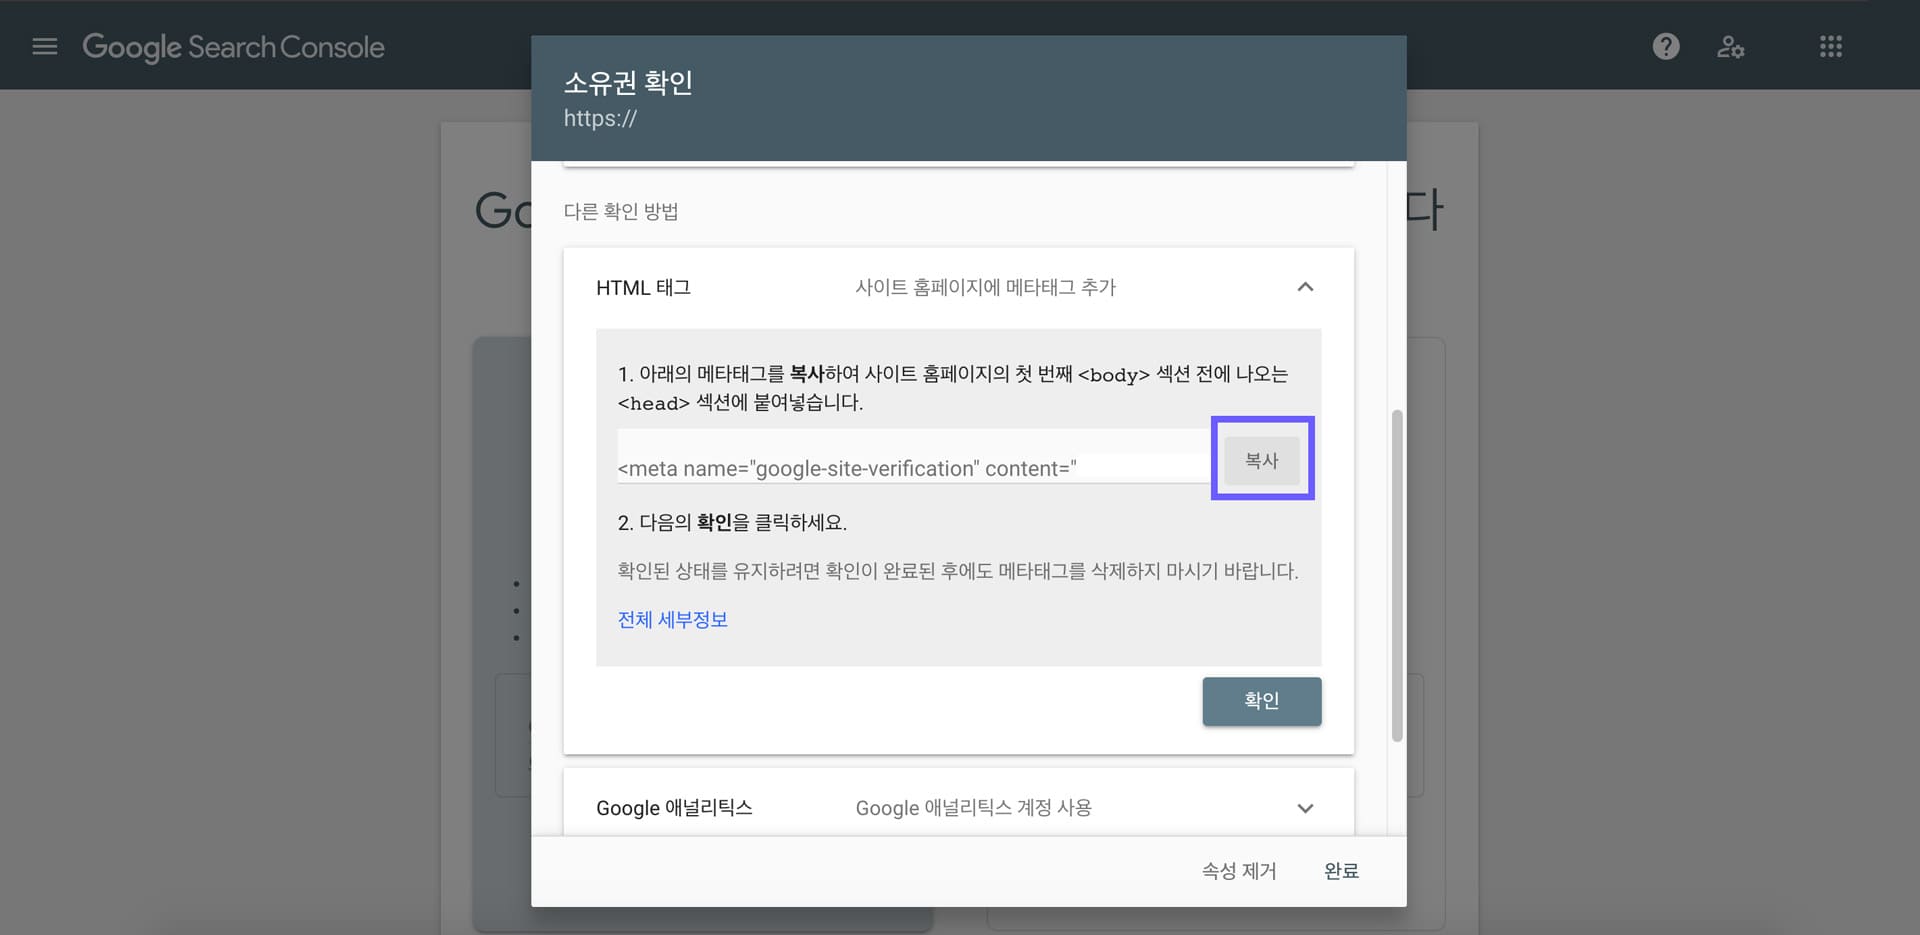Copy the meta tag with 복사 button
1920x935 pixels.
point(1261,459)
